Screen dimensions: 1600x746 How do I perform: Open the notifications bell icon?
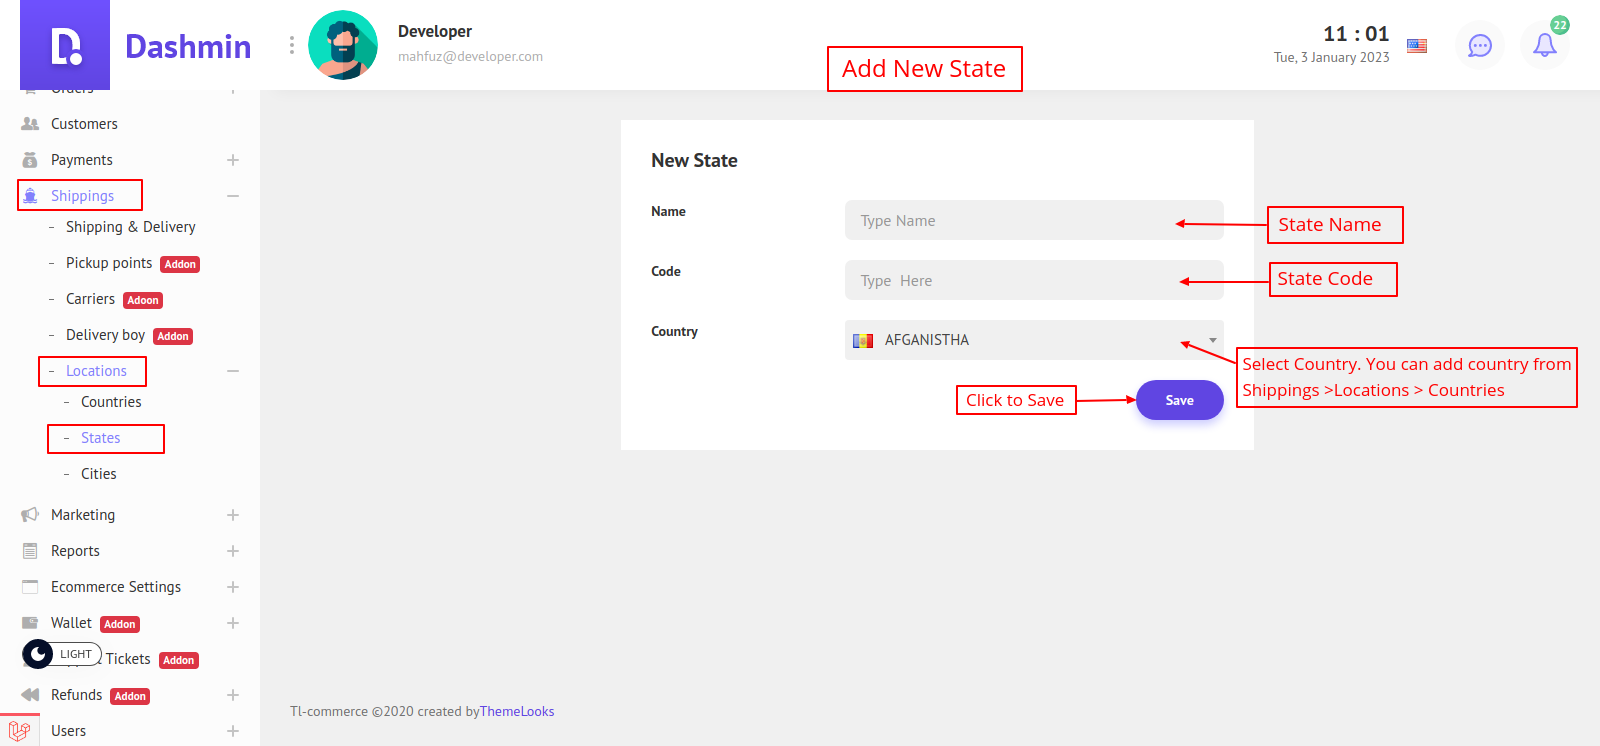pos(1544,45)
